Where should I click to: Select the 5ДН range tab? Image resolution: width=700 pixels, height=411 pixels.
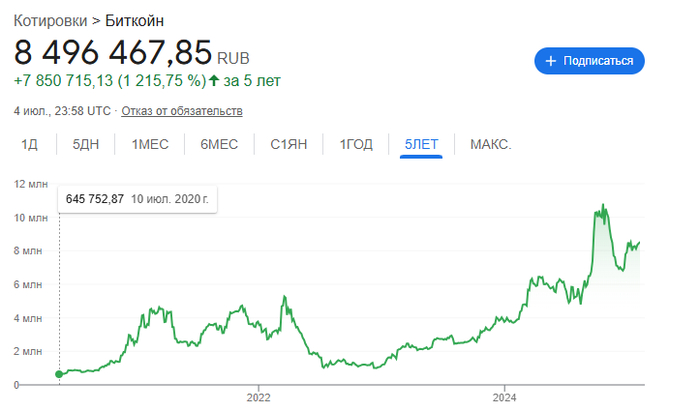tap(86, 145)
